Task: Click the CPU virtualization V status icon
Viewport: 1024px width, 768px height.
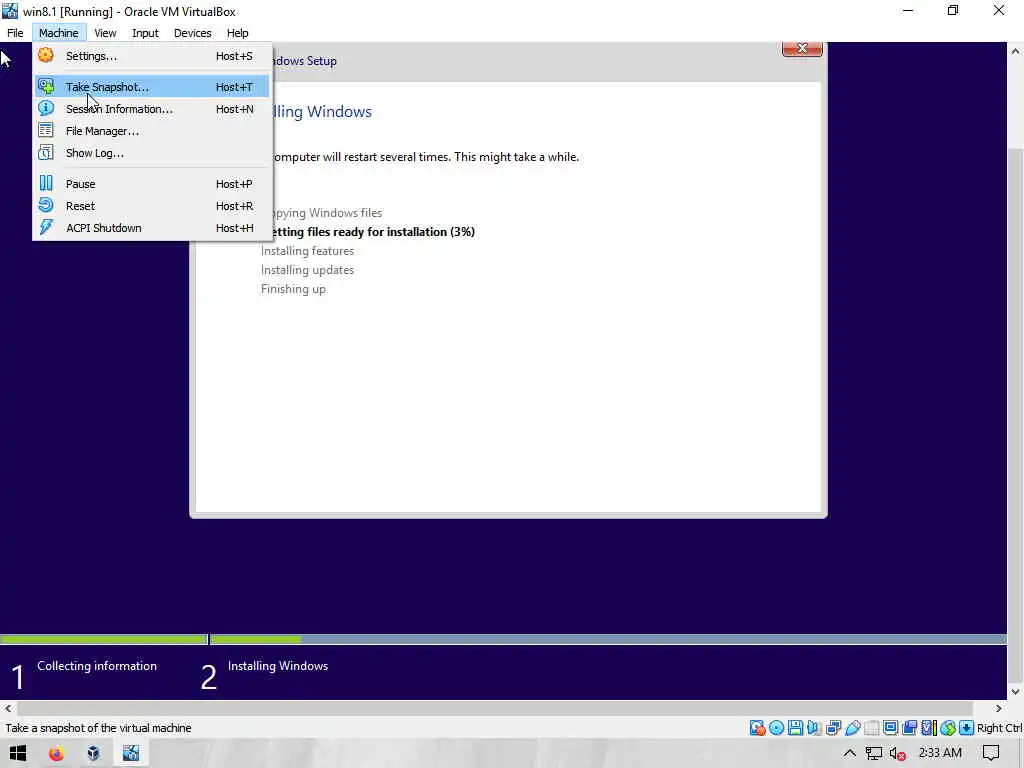Action: coord(929,728)
